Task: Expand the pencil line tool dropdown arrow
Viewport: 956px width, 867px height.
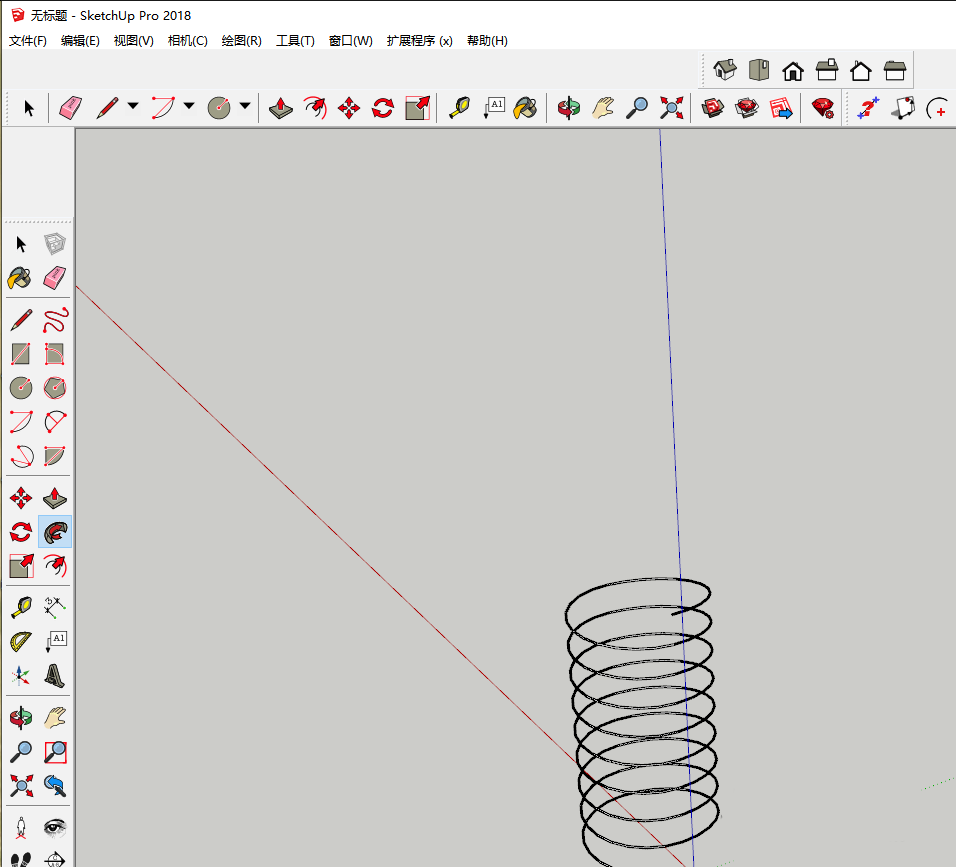Action: click(x=132, y=107)
